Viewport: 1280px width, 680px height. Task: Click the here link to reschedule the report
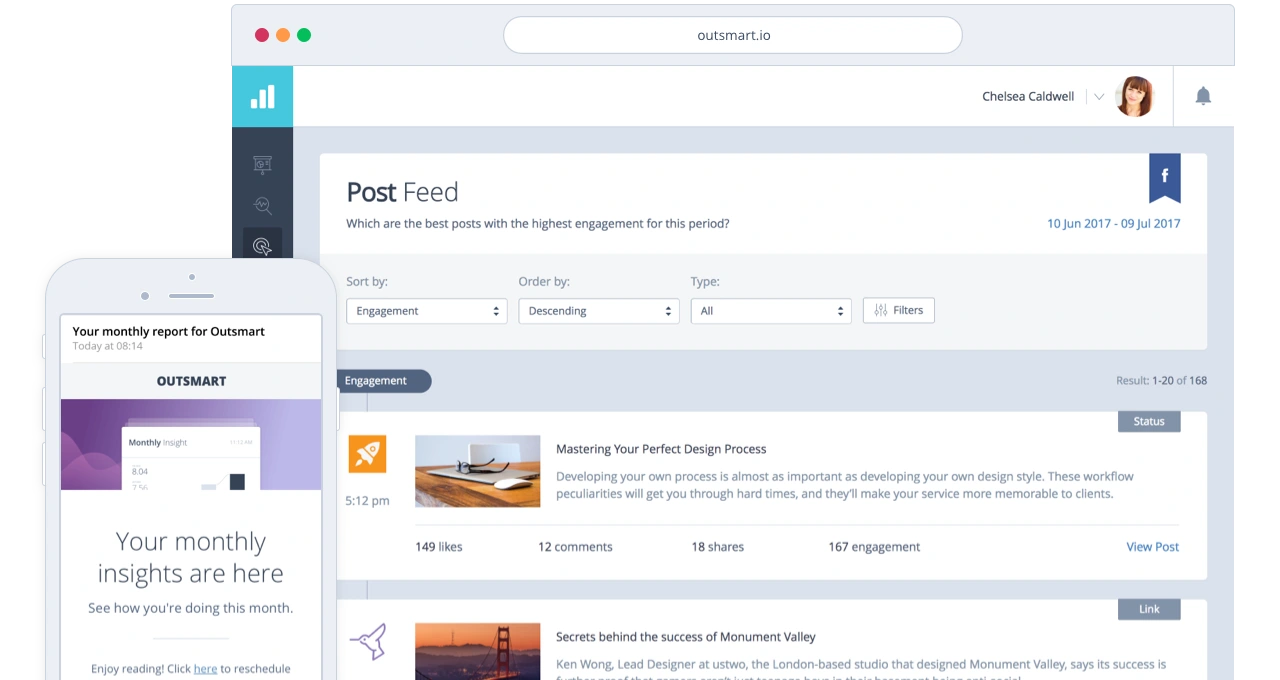(205, 668)
